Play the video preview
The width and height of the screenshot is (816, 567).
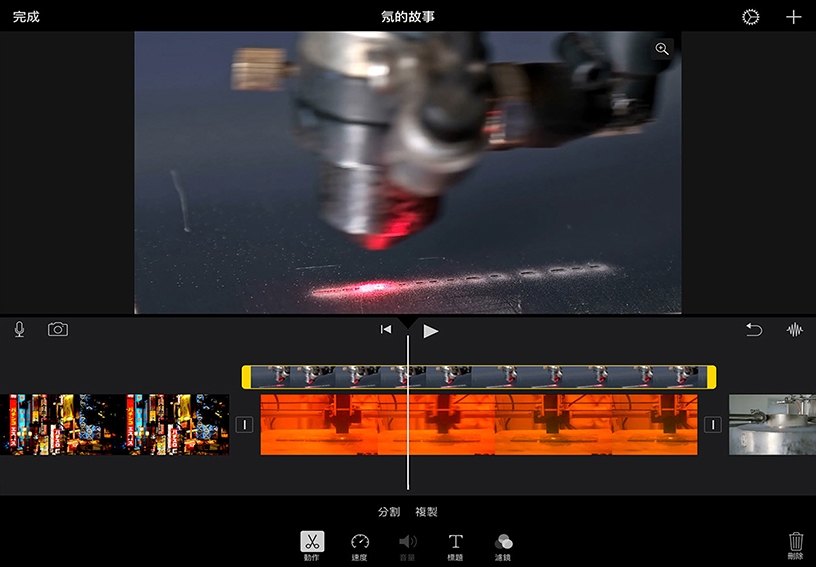pyautogui.click(x=431, y=331)
